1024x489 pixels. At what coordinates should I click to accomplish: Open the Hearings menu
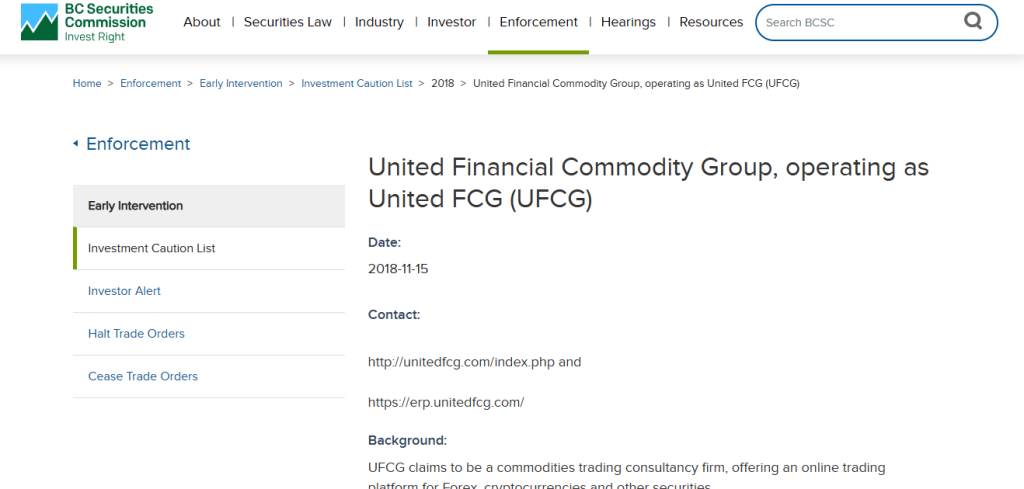(x=628, y=22)
